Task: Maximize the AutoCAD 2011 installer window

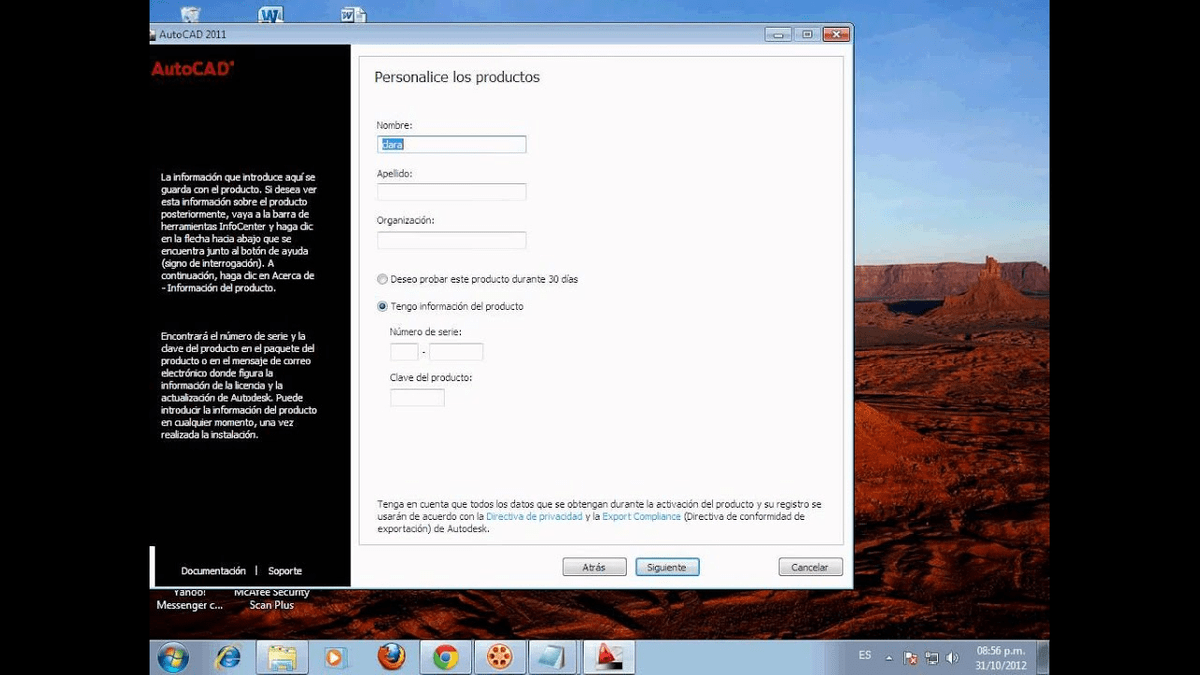Action: (x=807, y=34)
